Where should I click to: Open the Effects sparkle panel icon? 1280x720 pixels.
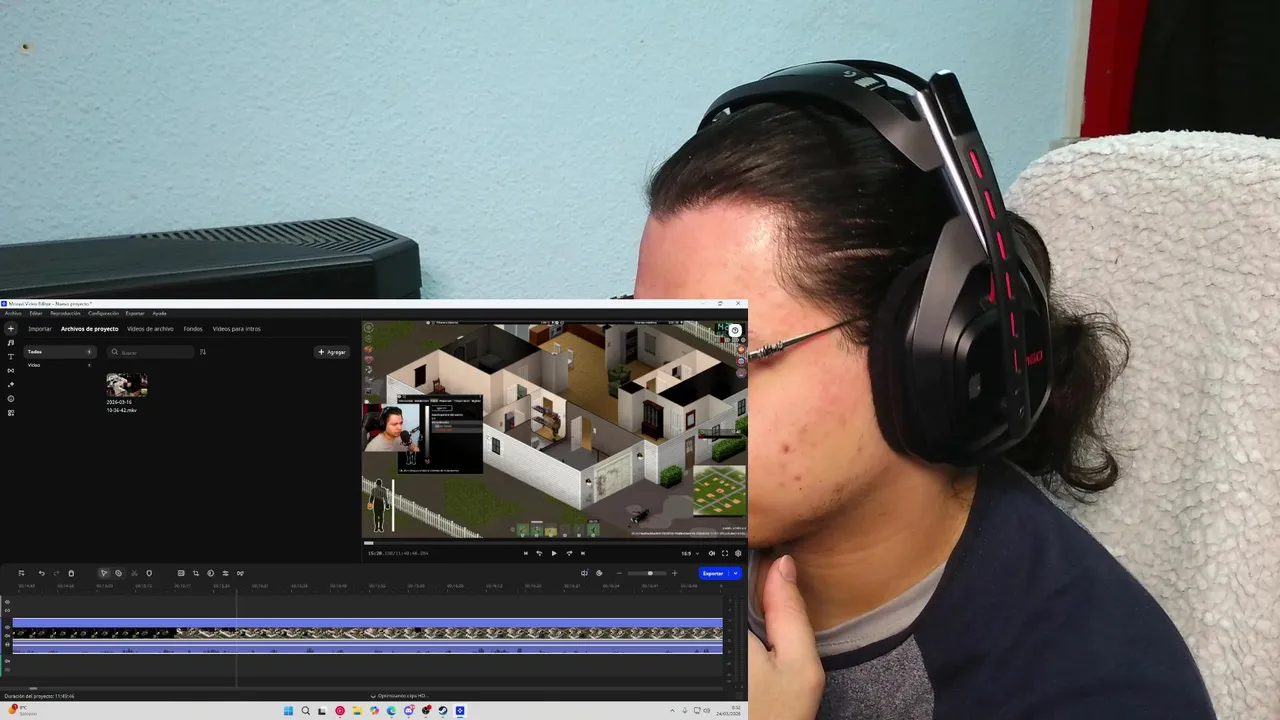coord(11,385)
